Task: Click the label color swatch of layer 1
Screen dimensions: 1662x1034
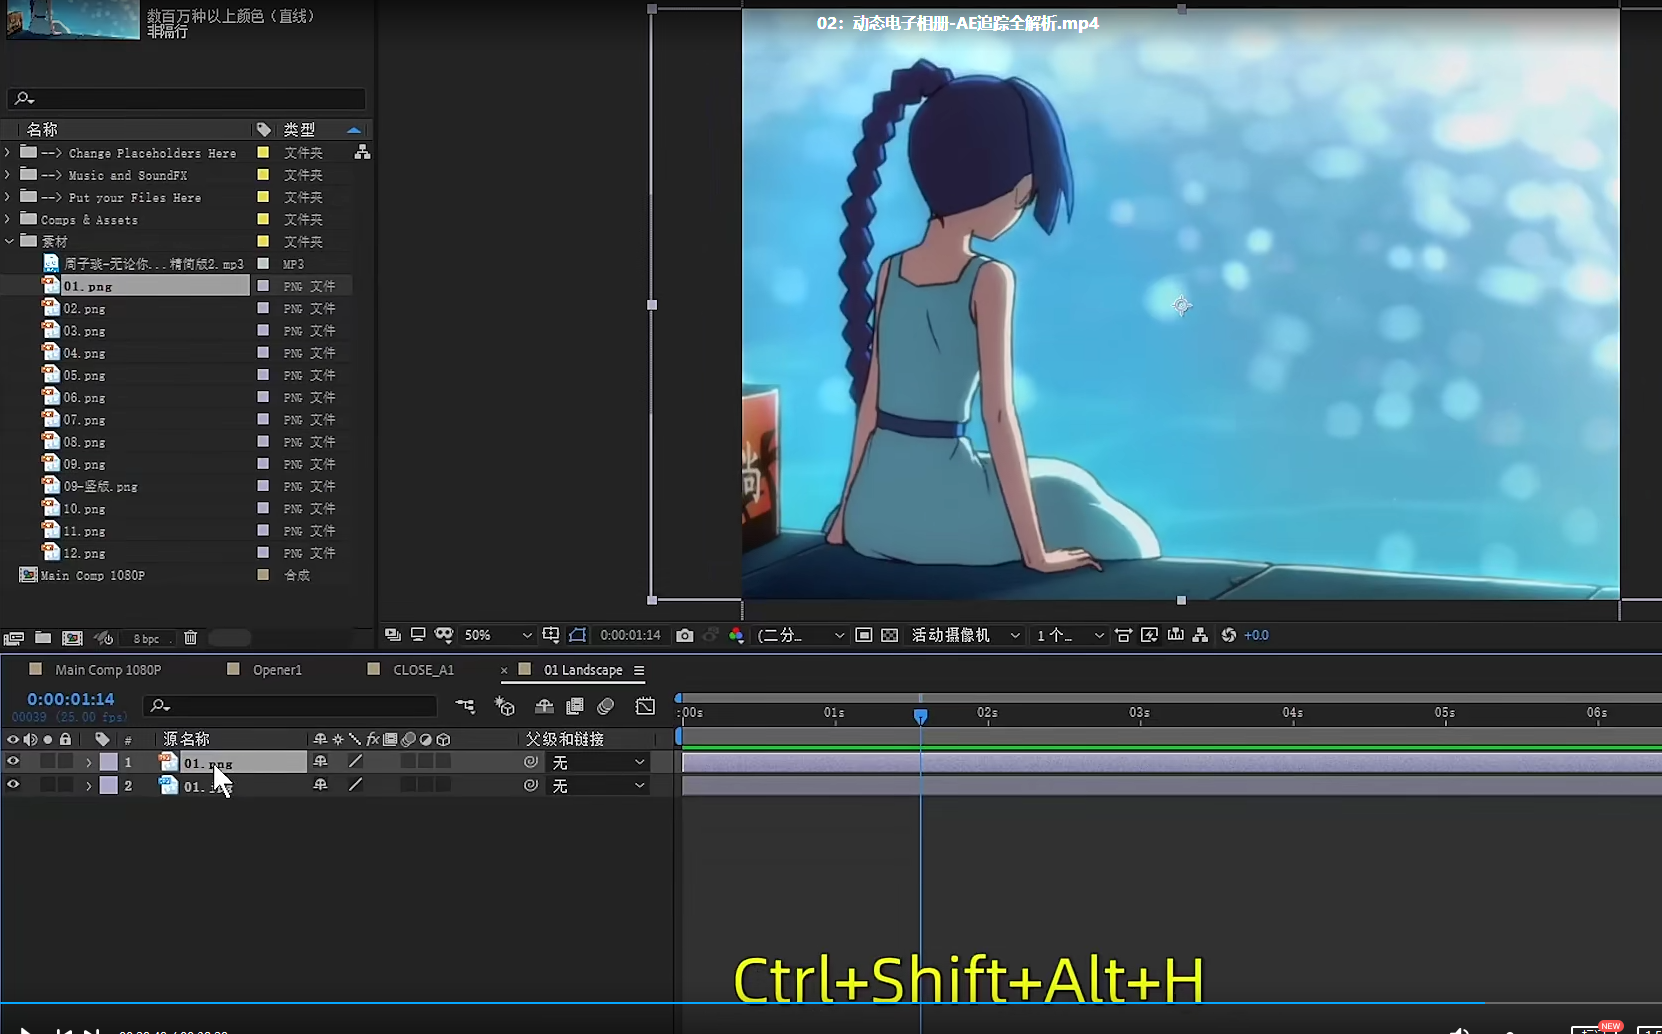Action: click(109, 762)
